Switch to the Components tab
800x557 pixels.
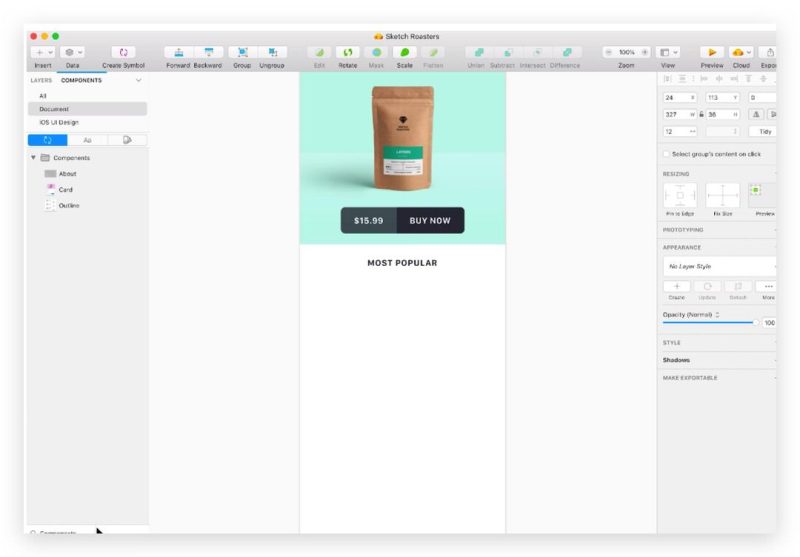click(81, 81)
